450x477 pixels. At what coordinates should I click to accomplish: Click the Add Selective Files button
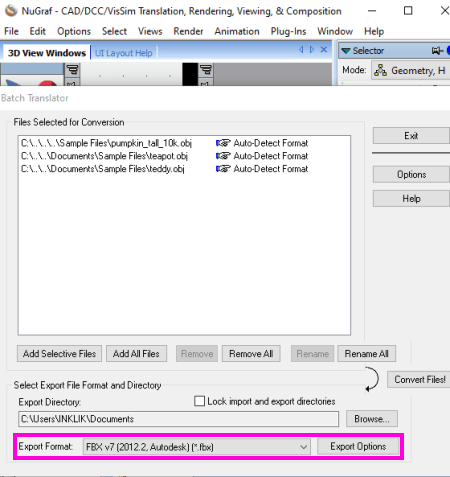click(59, 354)
